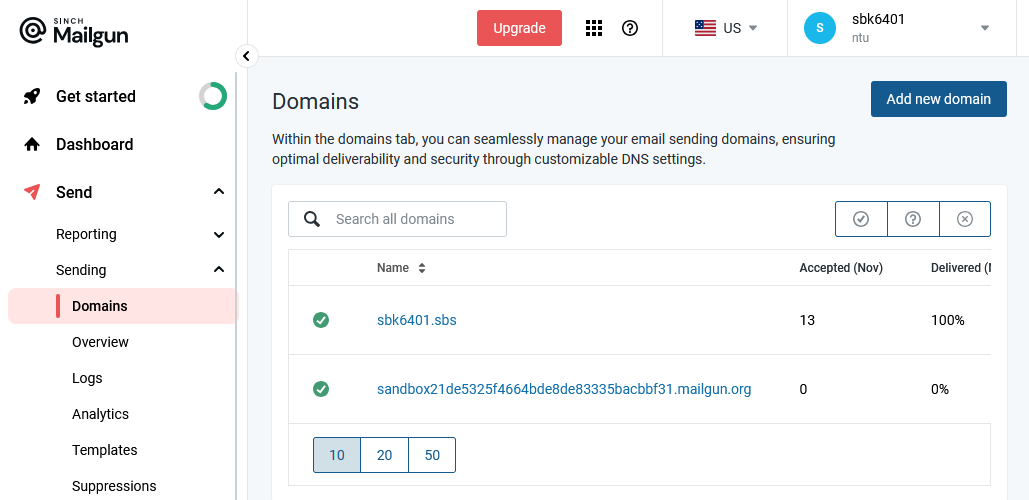Open the help question mark icon
Viewport: 1029px width, 500px height.
click(630, 28)
